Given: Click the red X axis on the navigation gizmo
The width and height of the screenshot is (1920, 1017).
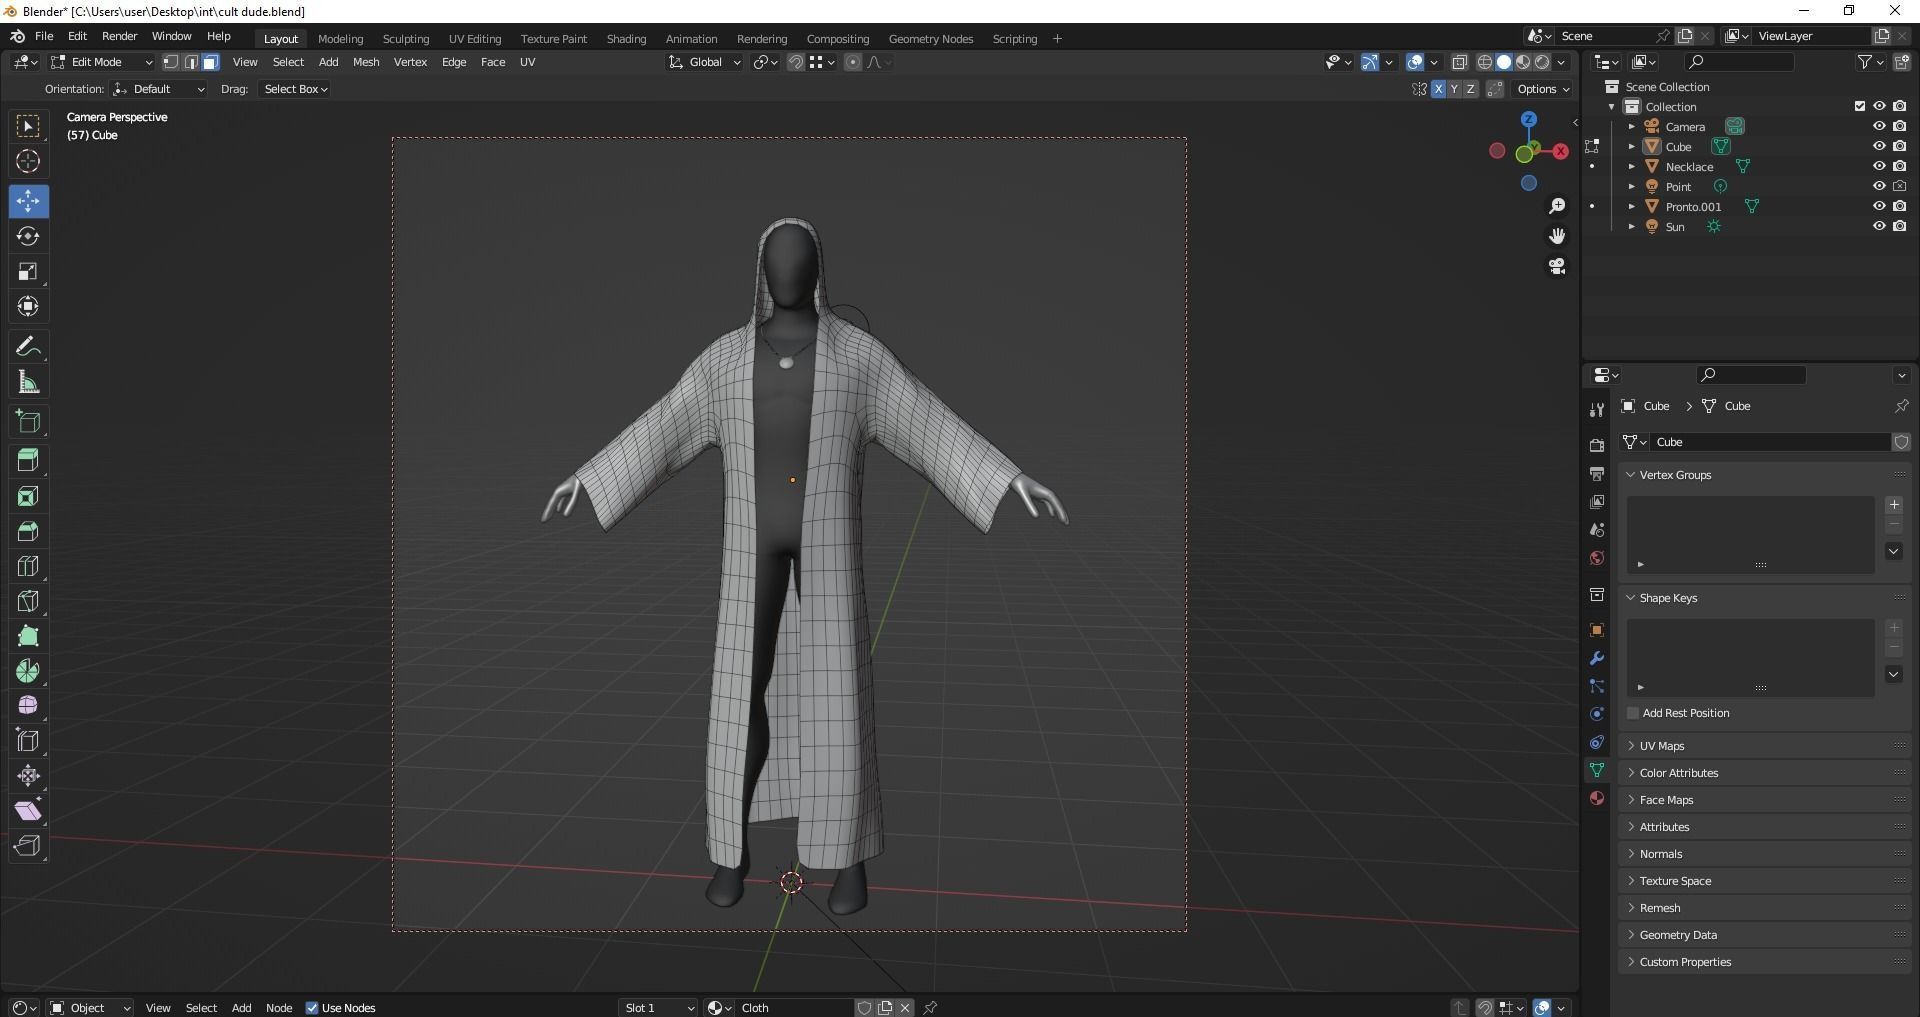Looking at the screenshot, I should pos(1560,151).
